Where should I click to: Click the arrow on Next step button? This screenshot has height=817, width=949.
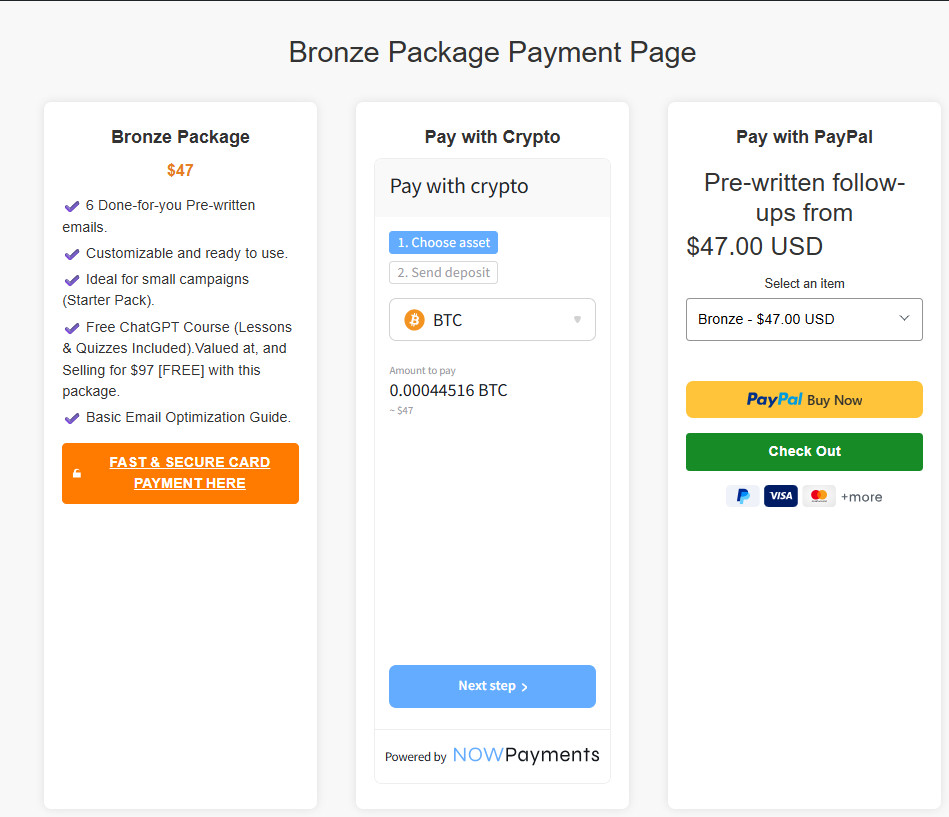tap(525, 687)
